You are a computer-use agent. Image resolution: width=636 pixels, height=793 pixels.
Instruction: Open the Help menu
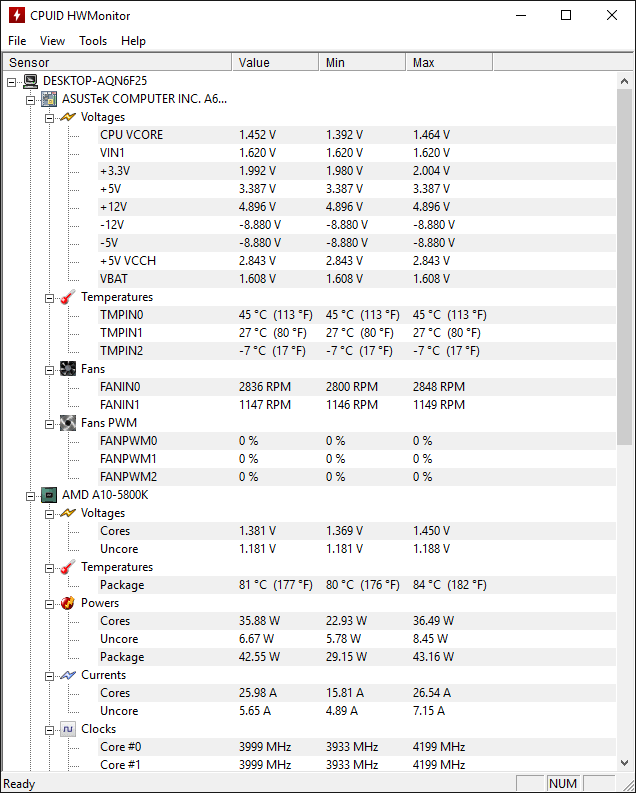point(133,40)
